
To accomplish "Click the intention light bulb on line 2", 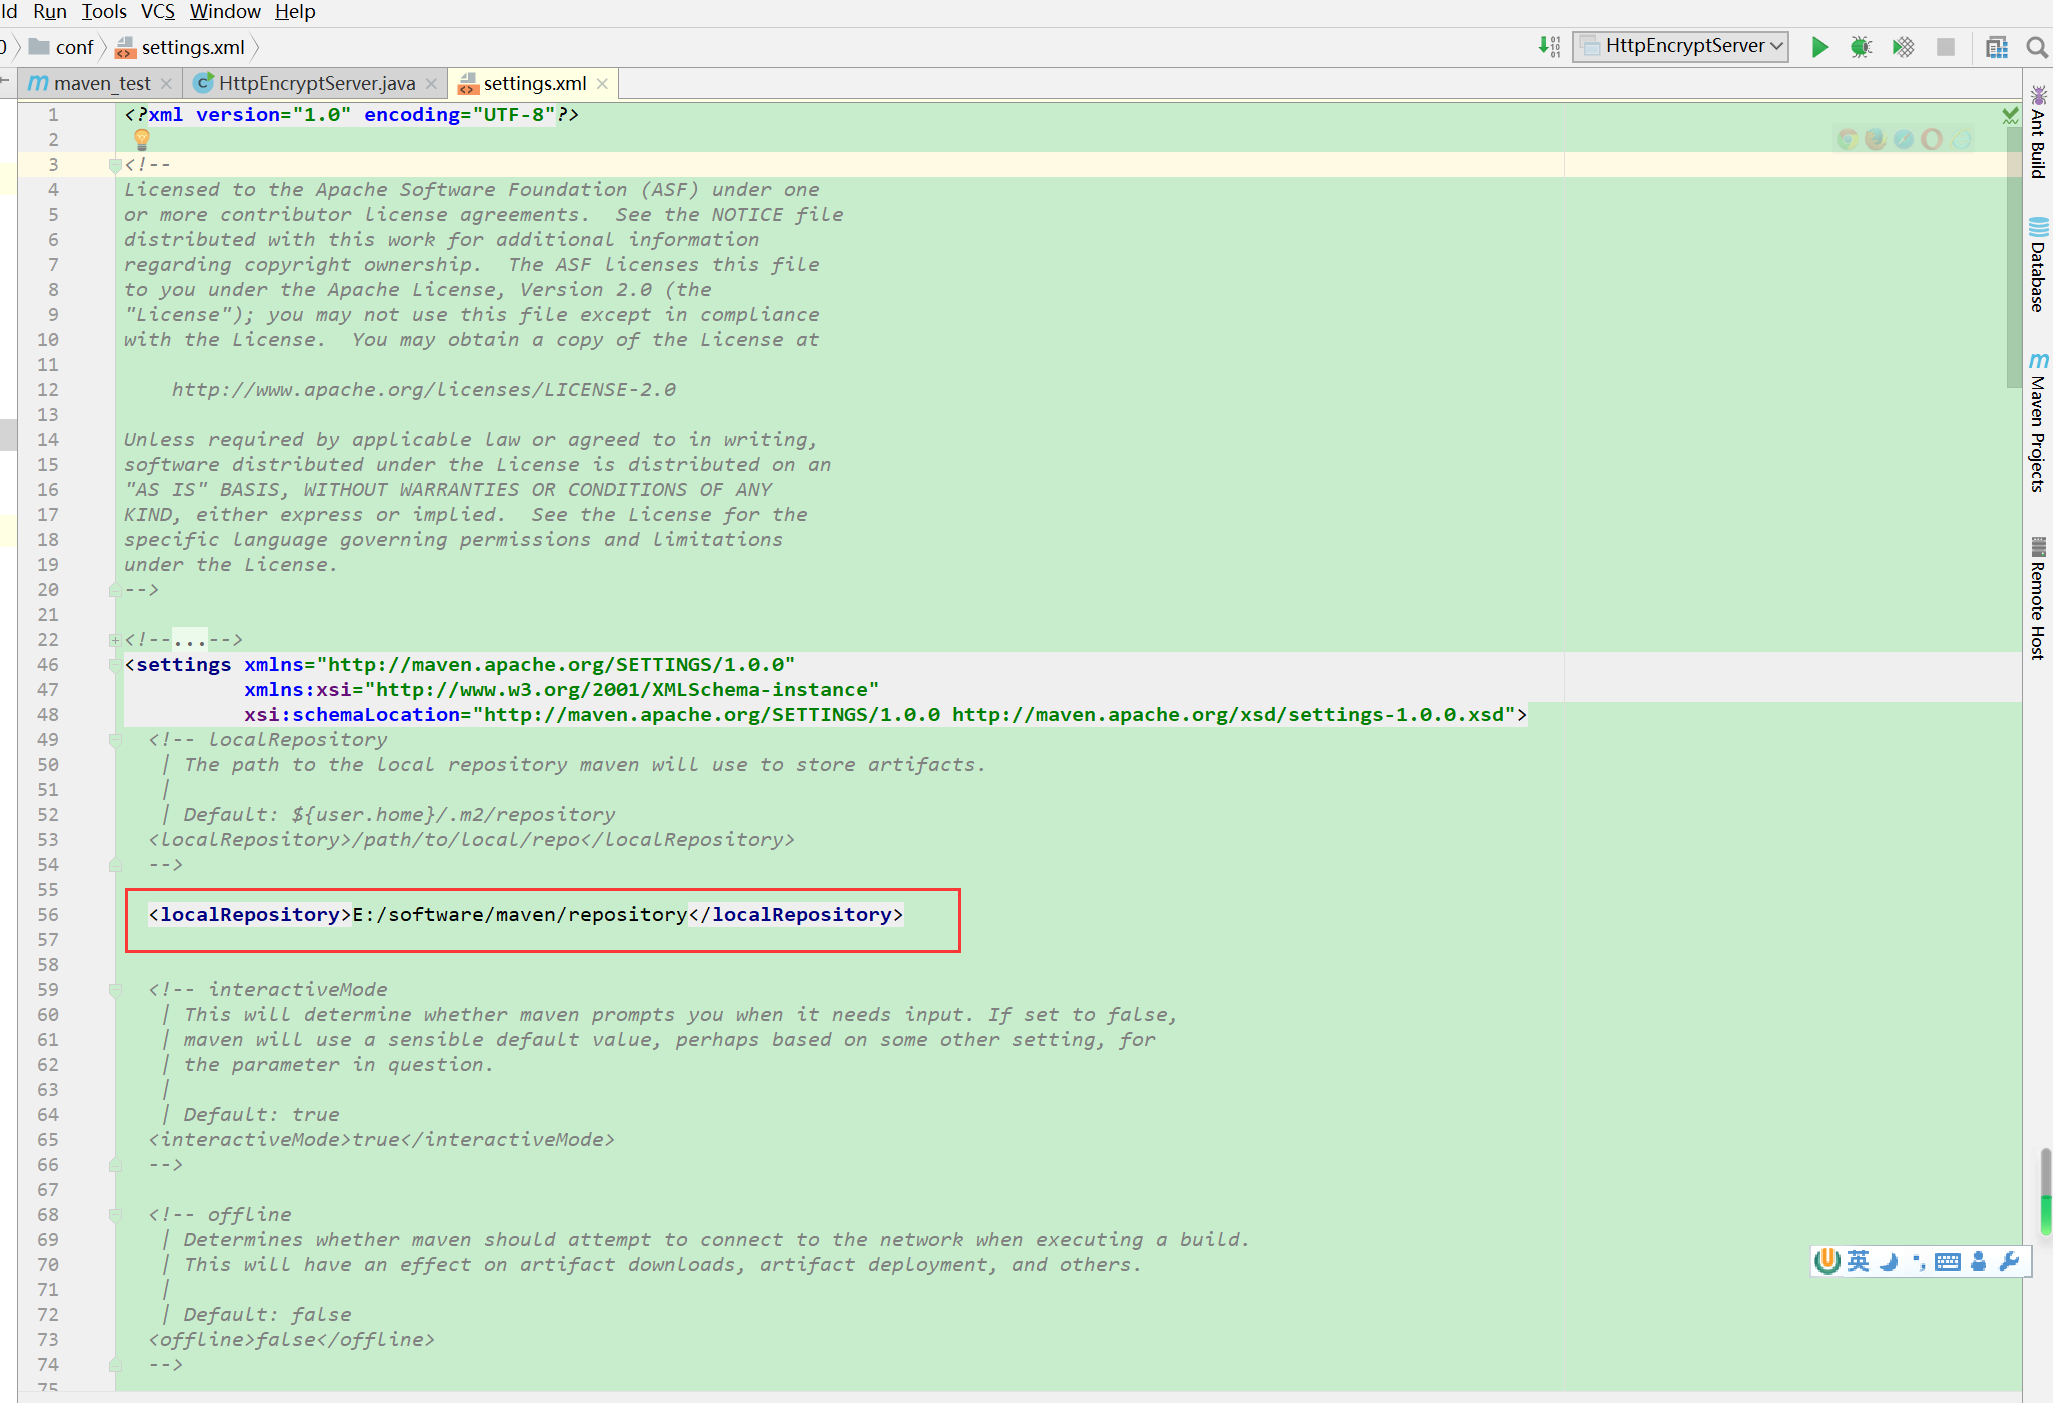I will (x=142, y=139).
